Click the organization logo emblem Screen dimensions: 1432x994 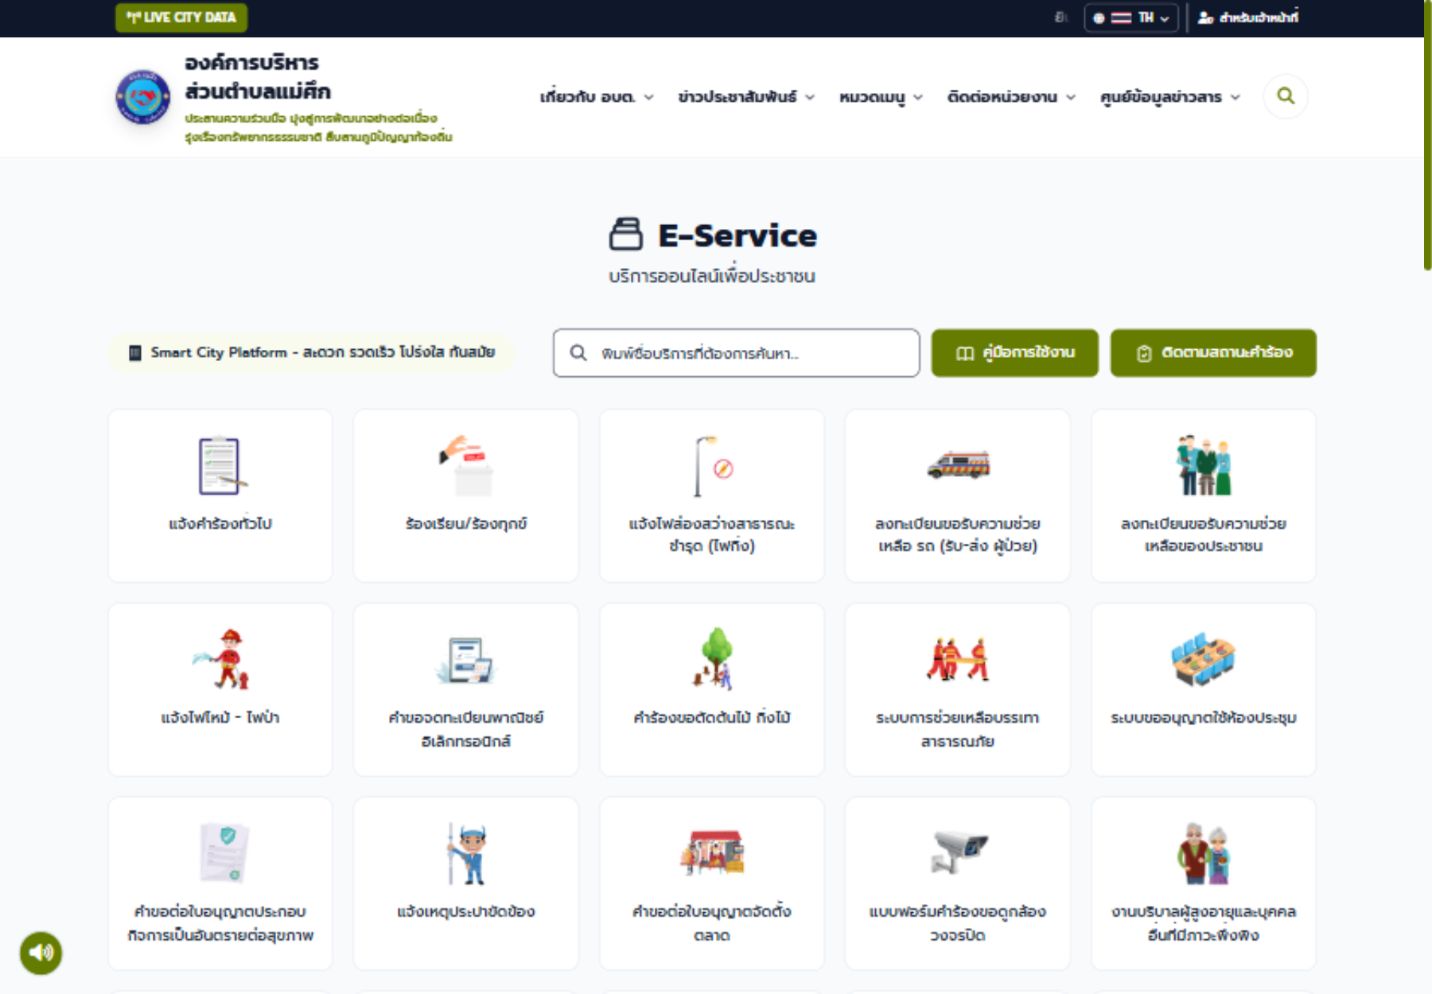(x=143, y=97)
